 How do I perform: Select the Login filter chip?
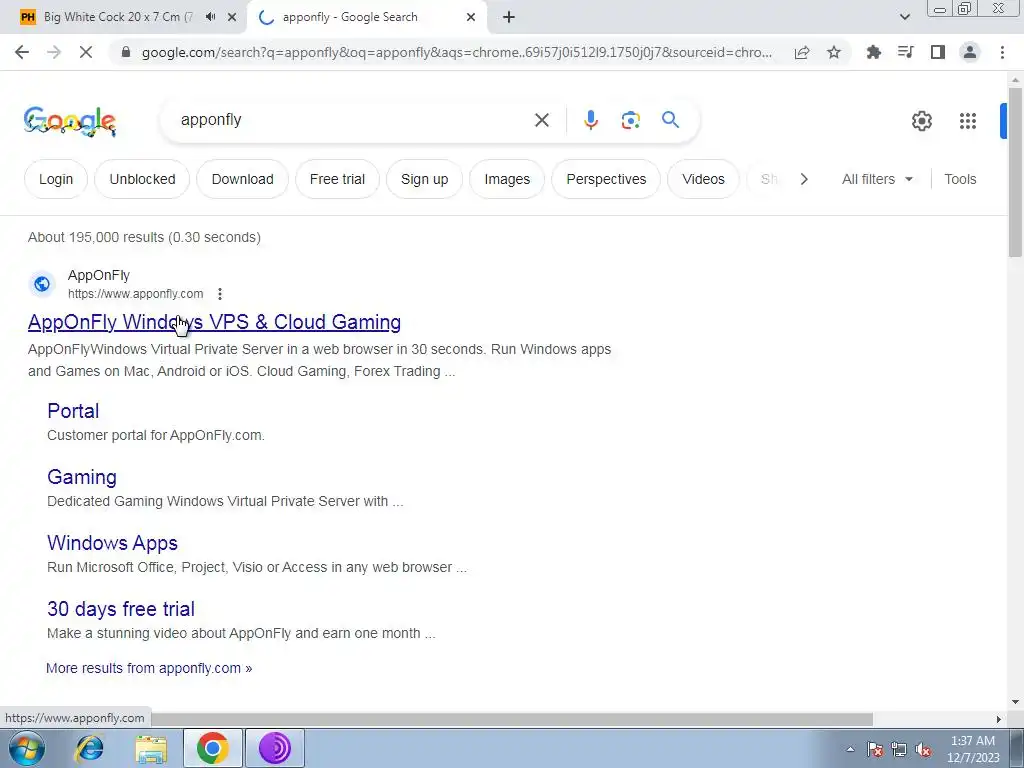pyautogui.click(x=56, y=179)
